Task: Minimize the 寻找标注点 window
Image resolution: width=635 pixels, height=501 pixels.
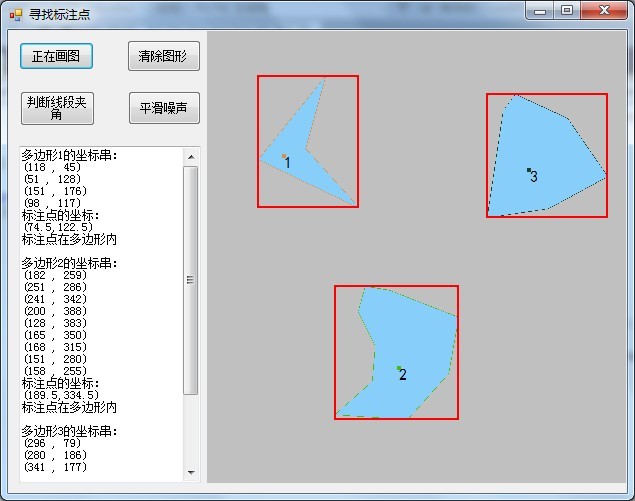Action: point(540,11)
